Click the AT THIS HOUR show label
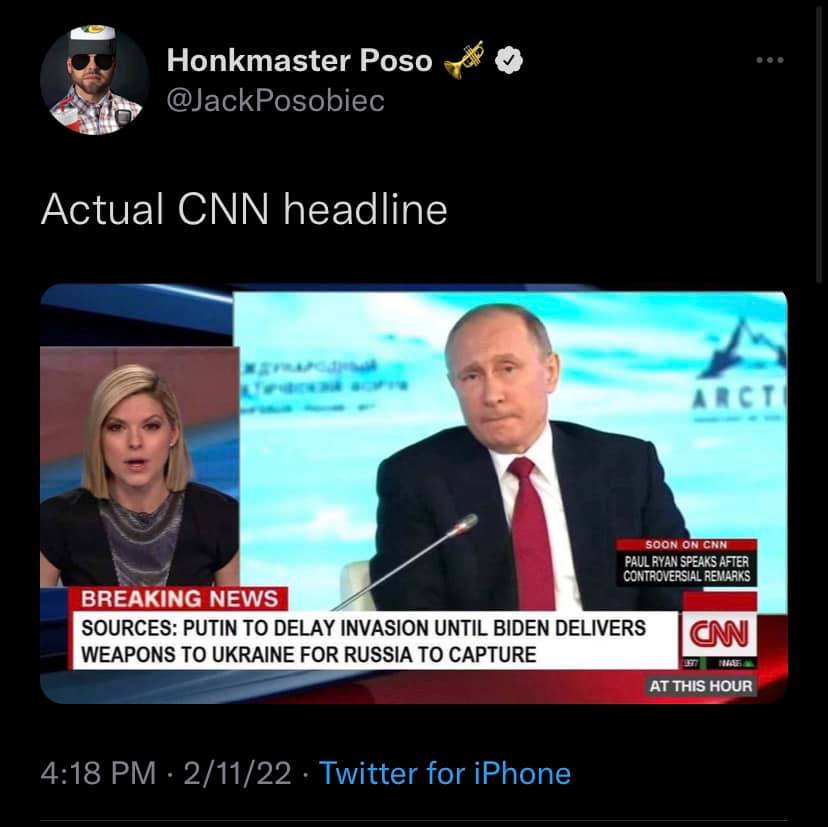 pos(700,686)
